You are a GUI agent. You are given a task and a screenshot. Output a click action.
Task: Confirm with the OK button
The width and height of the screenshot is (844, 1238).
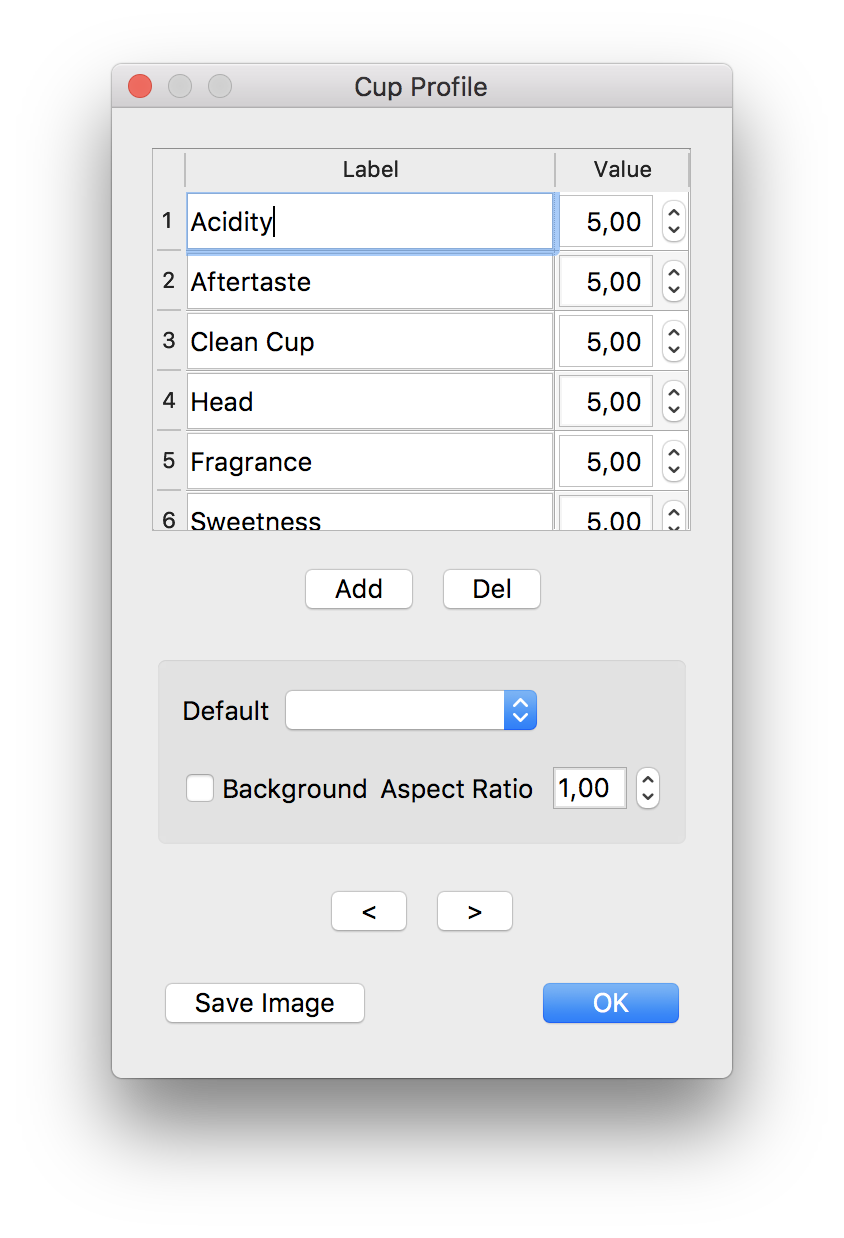point(611,1003)
